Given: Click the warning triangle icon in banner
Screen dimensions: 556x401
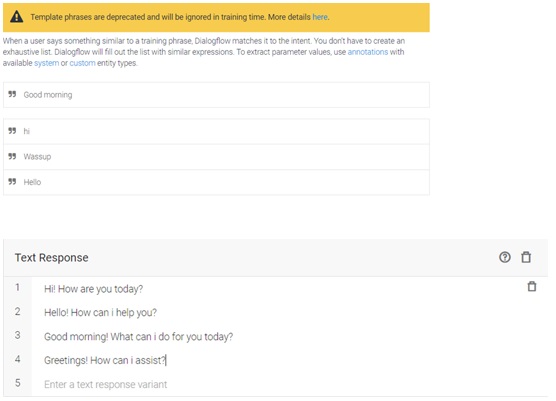Looking at the screenshot, I should (x=17, y=17).
